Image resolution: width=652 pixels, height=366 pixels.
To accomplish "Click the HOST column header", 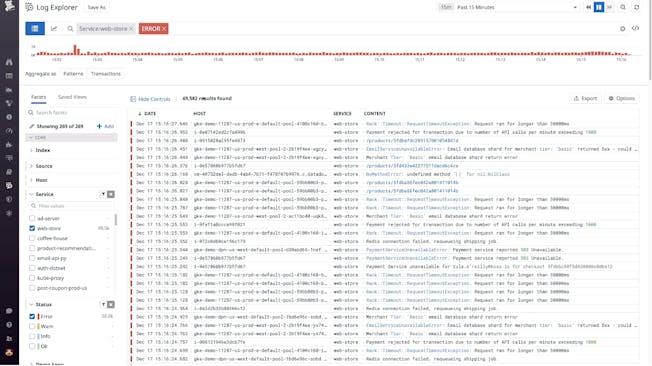I will coord(200,114).
